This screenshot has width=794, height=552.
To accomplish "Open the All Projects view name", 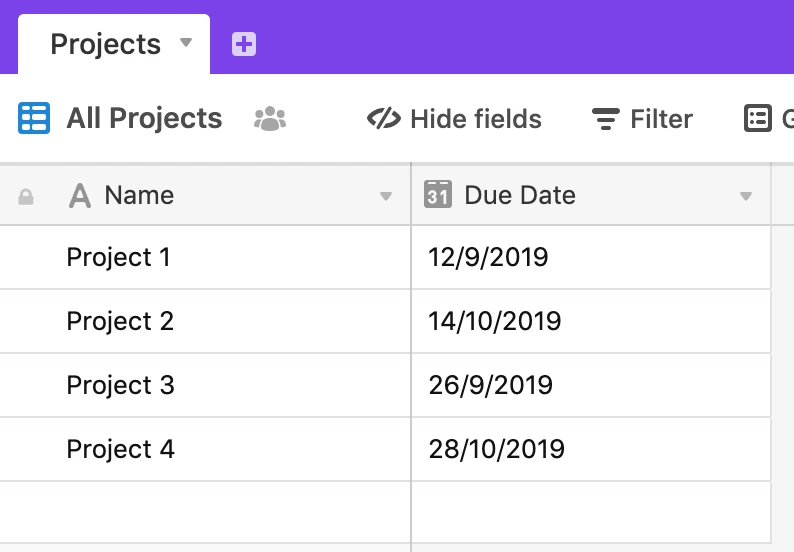I will 144,119.
